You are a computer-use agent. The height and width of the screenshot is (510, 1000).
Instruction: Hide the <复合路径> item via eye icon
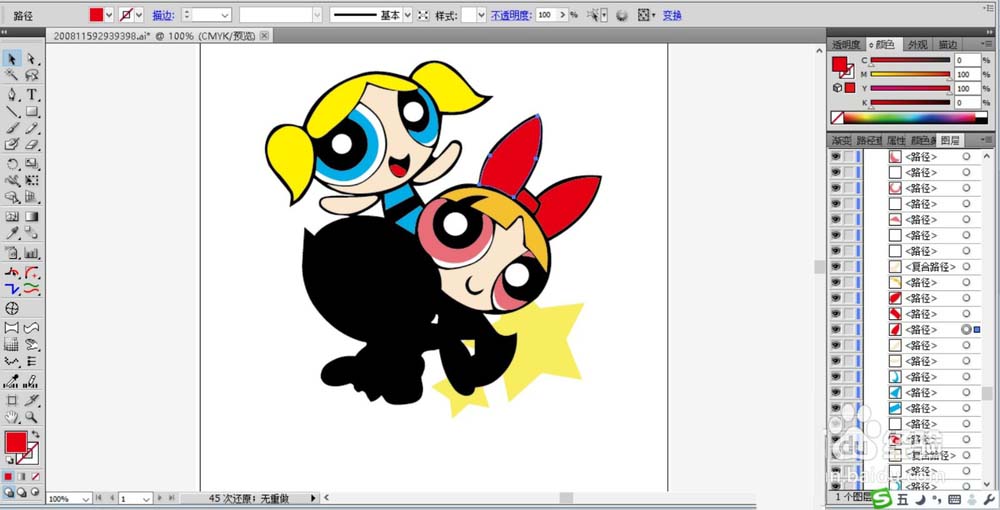pyautogui.click(x=835, y=266)
